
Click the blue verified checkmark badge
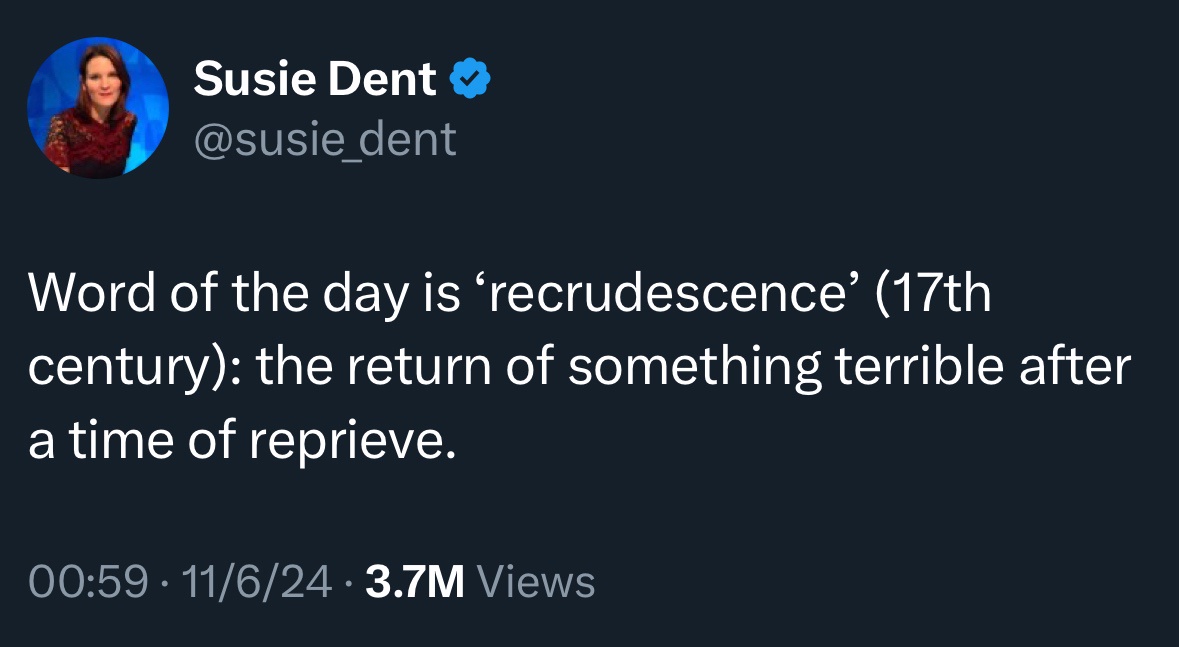(x=470, y=78)
